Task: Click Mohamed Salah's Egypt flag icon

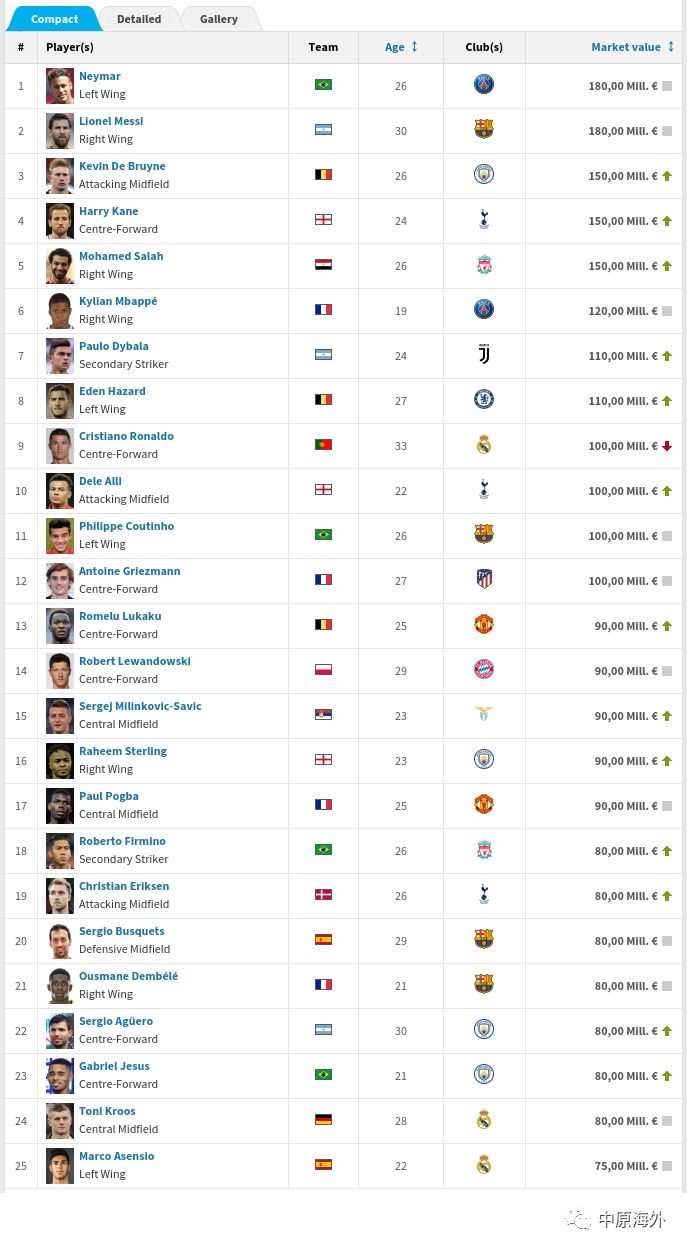Action: click(x=323, y=265)
